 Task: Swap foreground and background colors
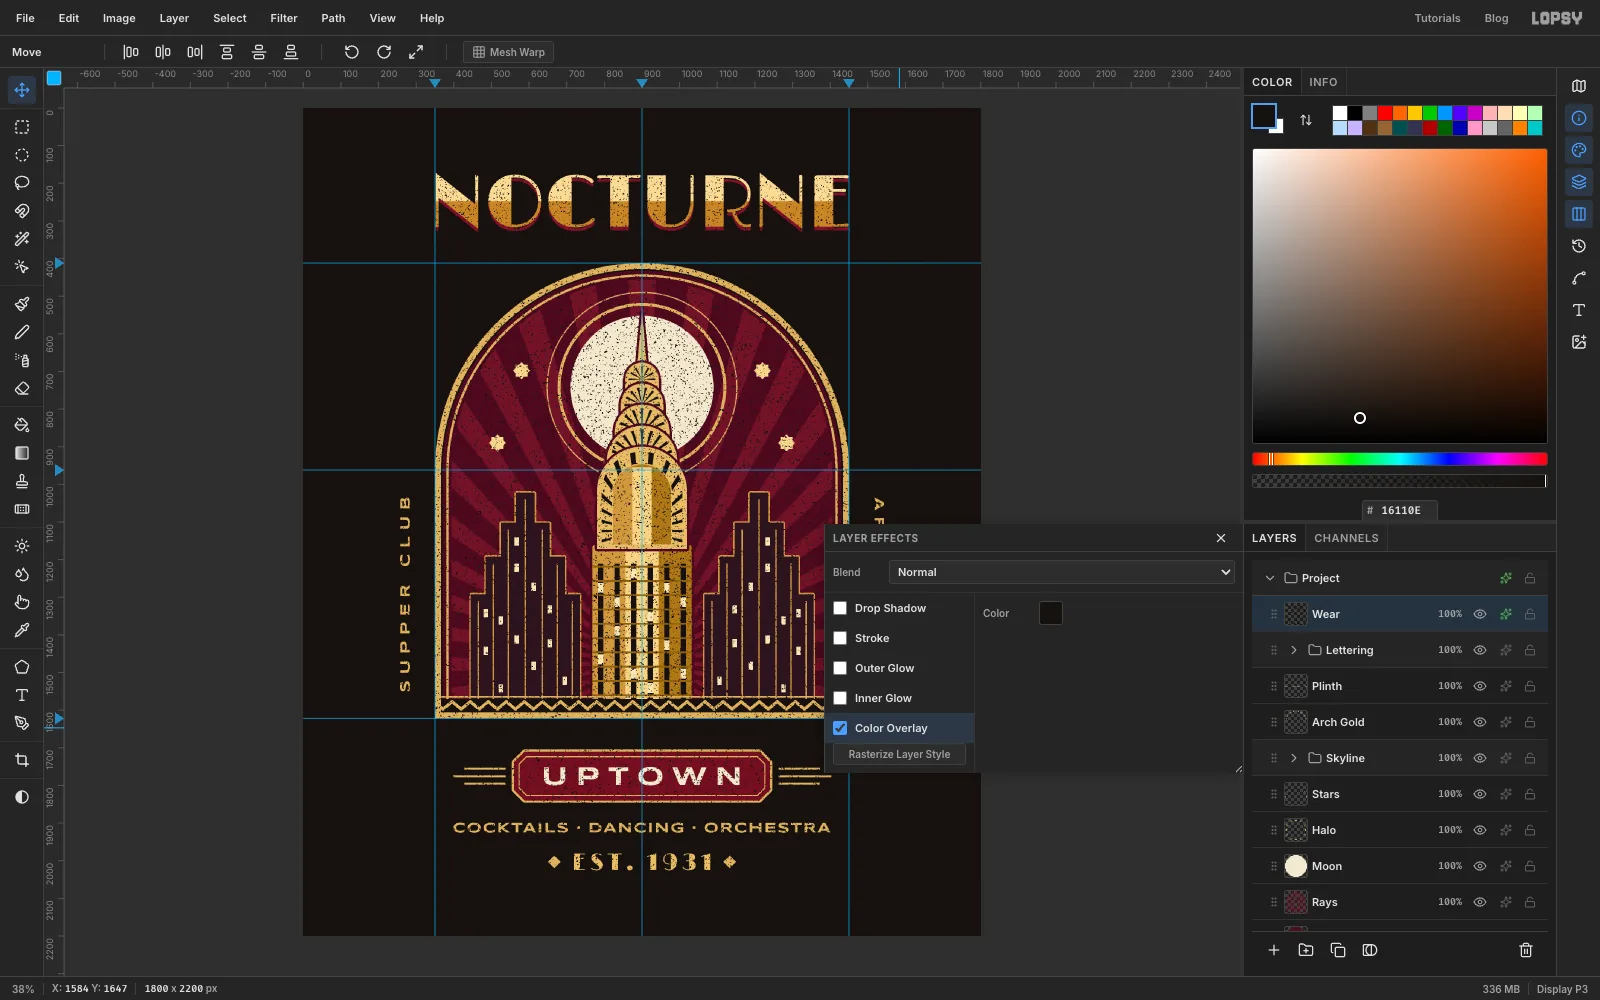tap(1306, 120)
